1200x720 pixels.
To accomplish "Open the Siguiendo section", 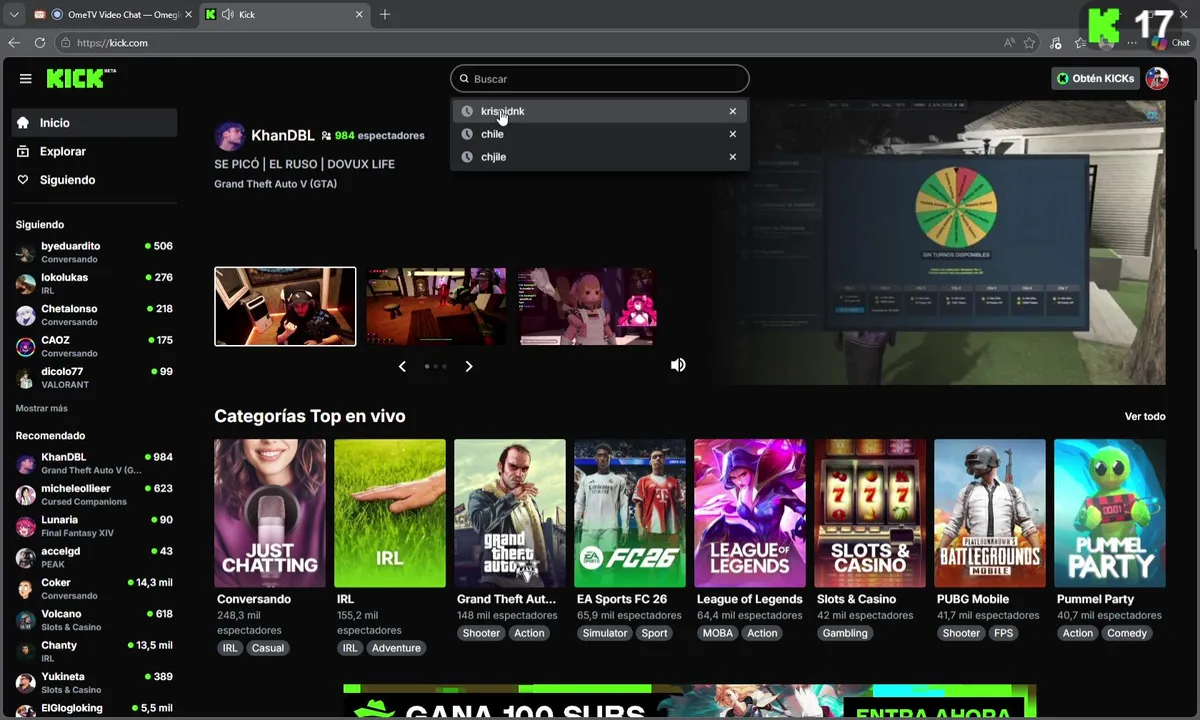I will pos(94,180).
